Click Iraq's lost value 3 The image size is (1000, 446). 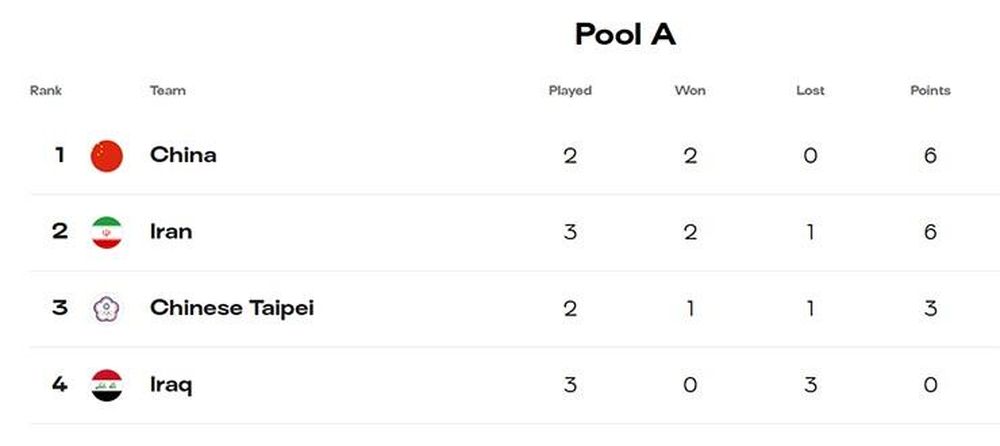811,385
